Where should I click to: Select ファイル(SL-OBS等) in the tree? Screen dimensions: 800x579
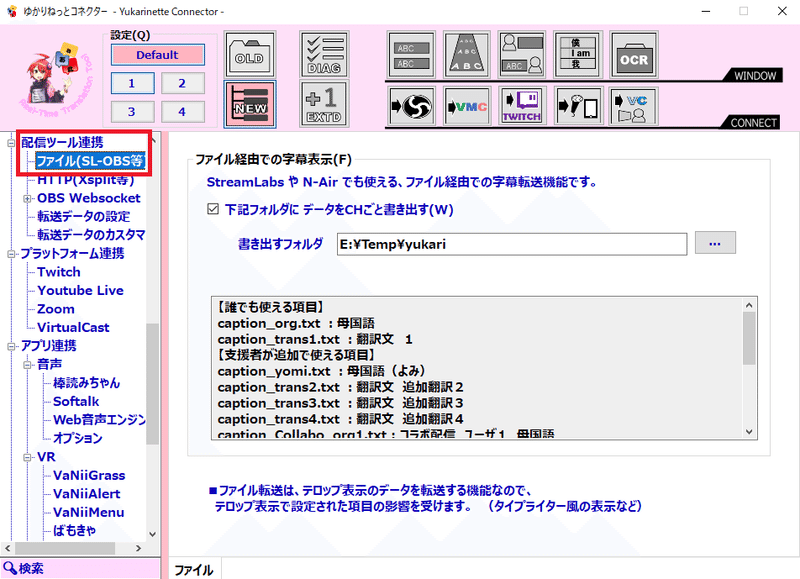click(90, 161)
